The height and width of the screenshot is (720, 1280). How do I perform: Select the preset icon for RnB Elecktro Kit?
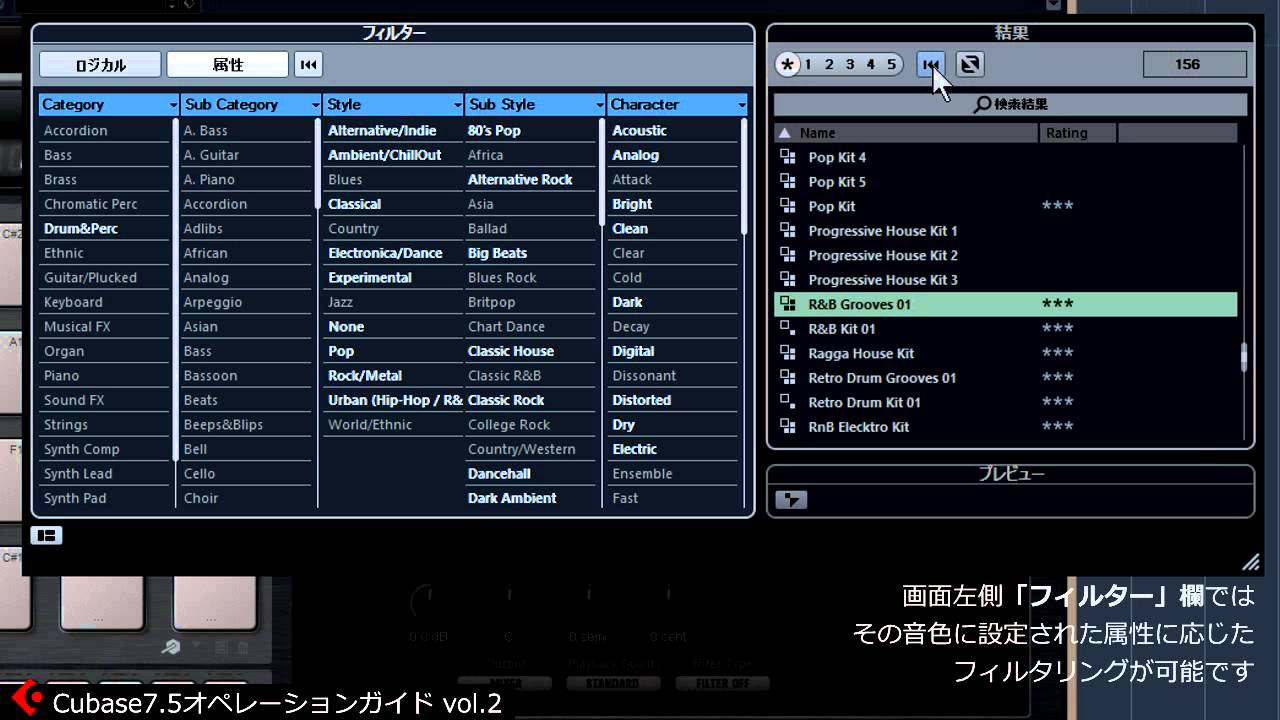point(788,427)
